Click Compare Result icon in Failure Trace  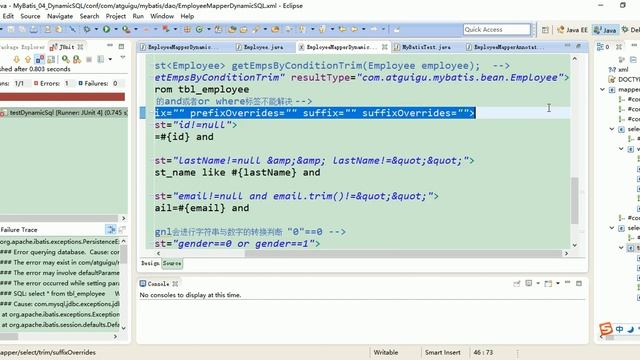122,229
